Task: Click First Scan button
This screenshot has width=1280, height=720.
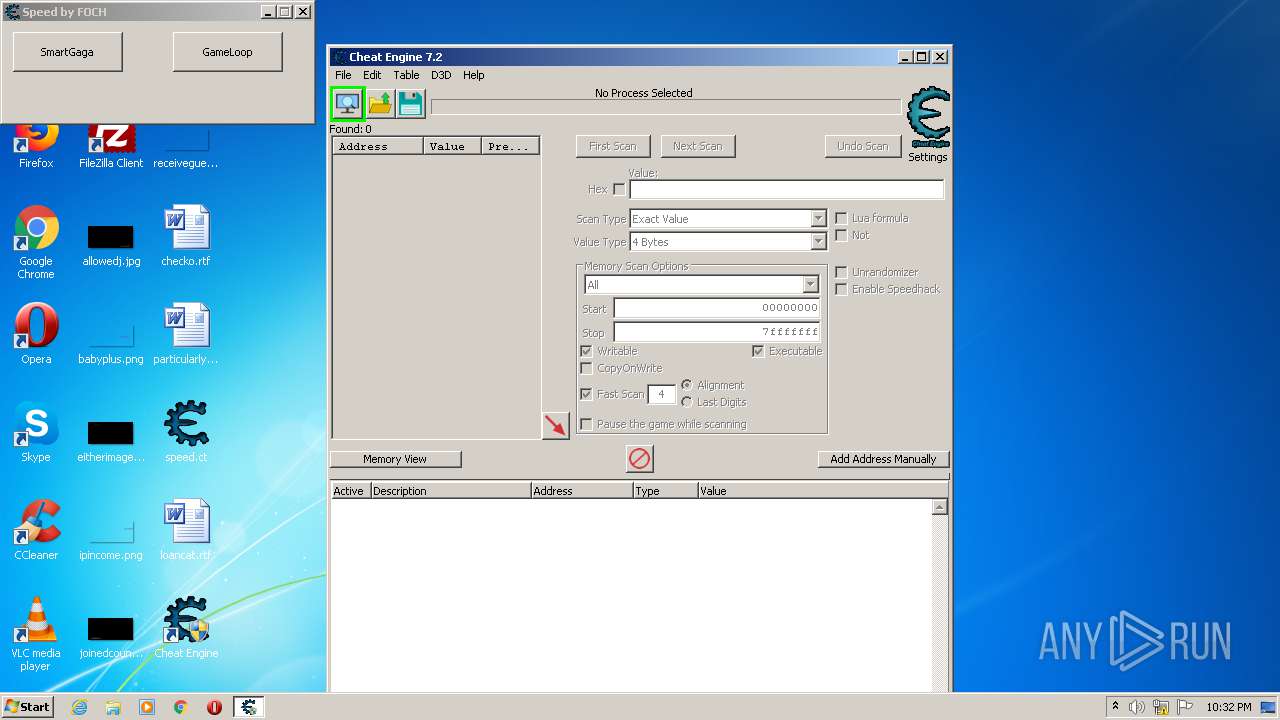Action: 613,146
